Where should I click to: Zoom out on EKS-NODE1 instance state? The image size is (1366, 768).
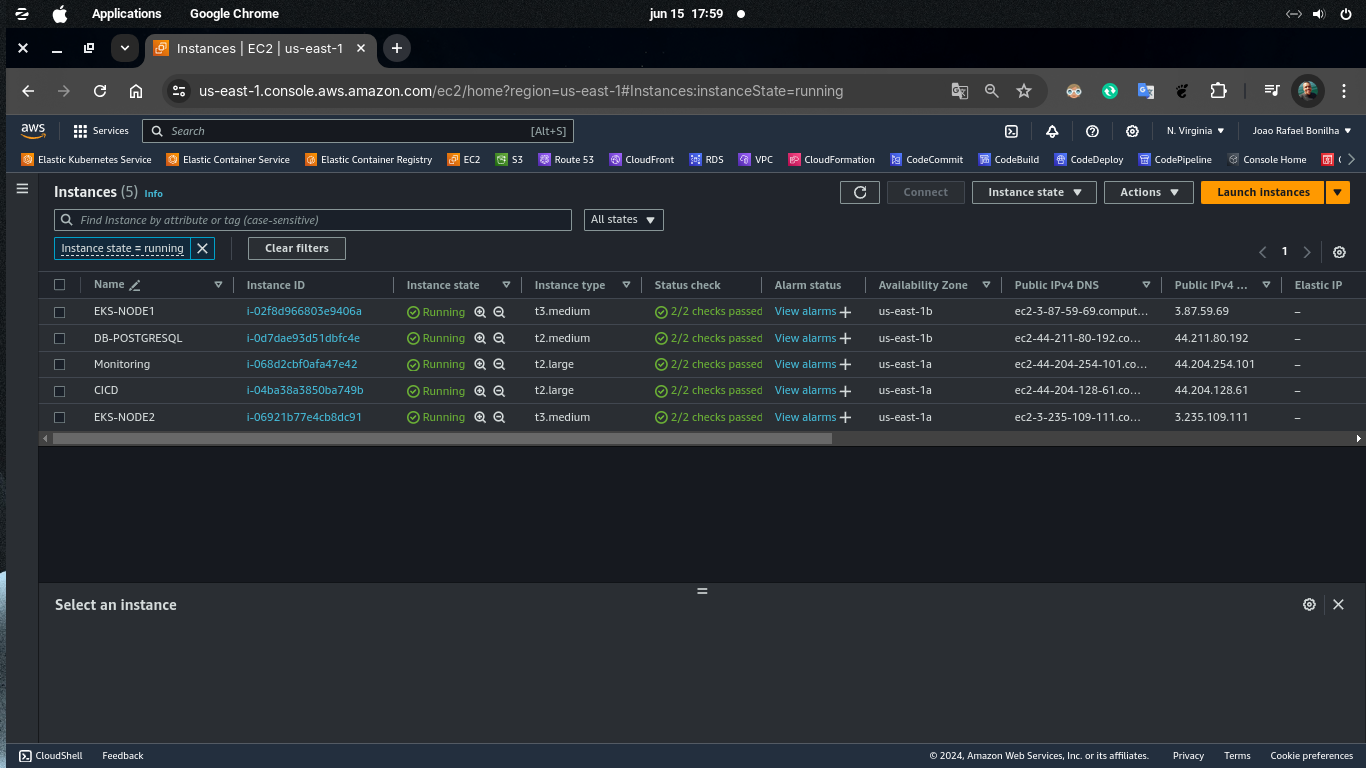click(x=499, y=312)
